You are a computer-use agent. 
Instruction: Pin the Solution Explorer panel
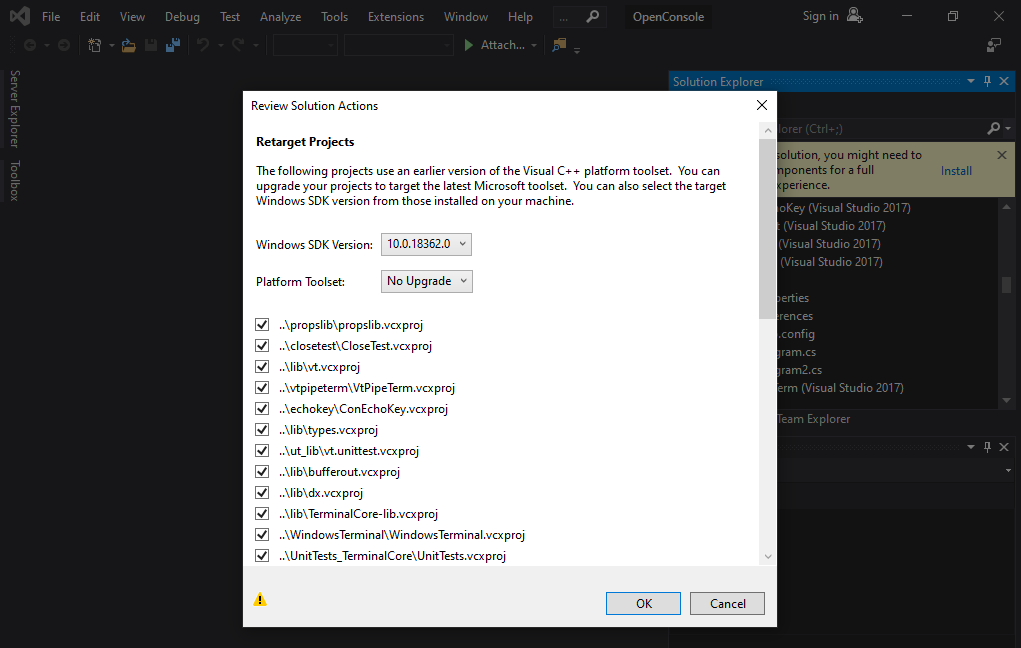(x=987, y=82)
